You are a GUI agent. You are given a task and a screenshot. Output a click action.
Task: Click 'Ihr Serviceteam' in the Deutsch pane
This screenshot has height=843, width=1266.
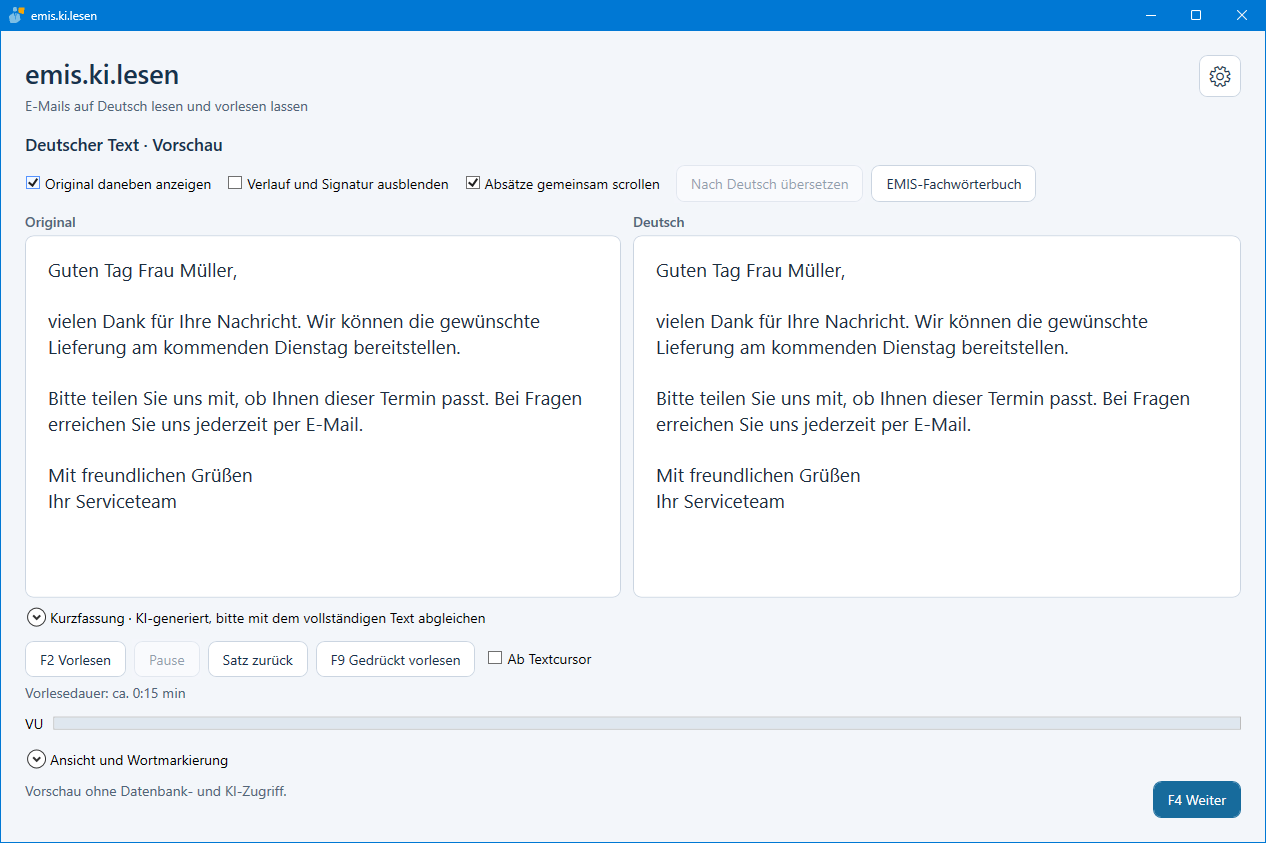[x=720, y=502]
